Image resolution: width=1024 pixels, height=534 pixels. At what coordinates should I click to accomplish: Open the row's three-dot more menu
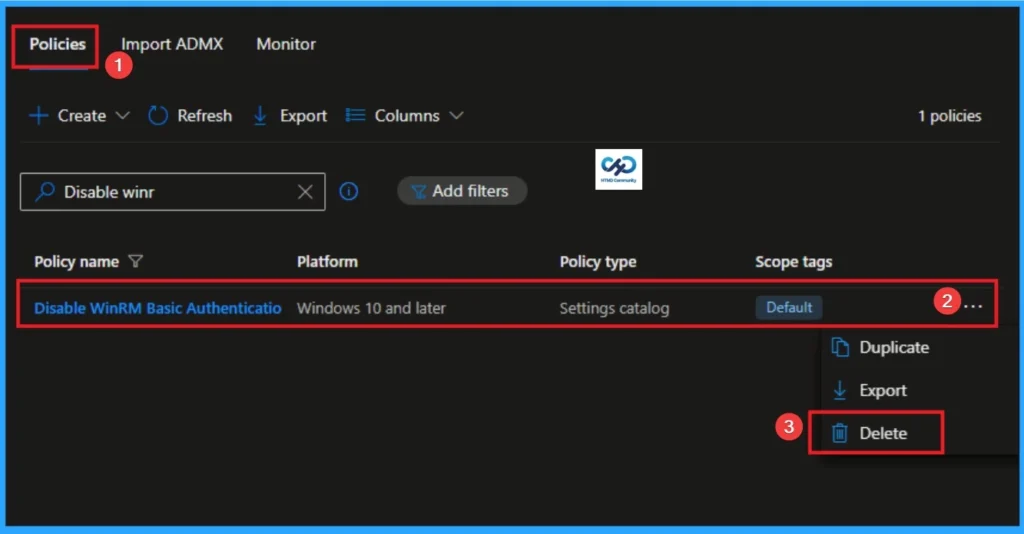click(973, 306)
